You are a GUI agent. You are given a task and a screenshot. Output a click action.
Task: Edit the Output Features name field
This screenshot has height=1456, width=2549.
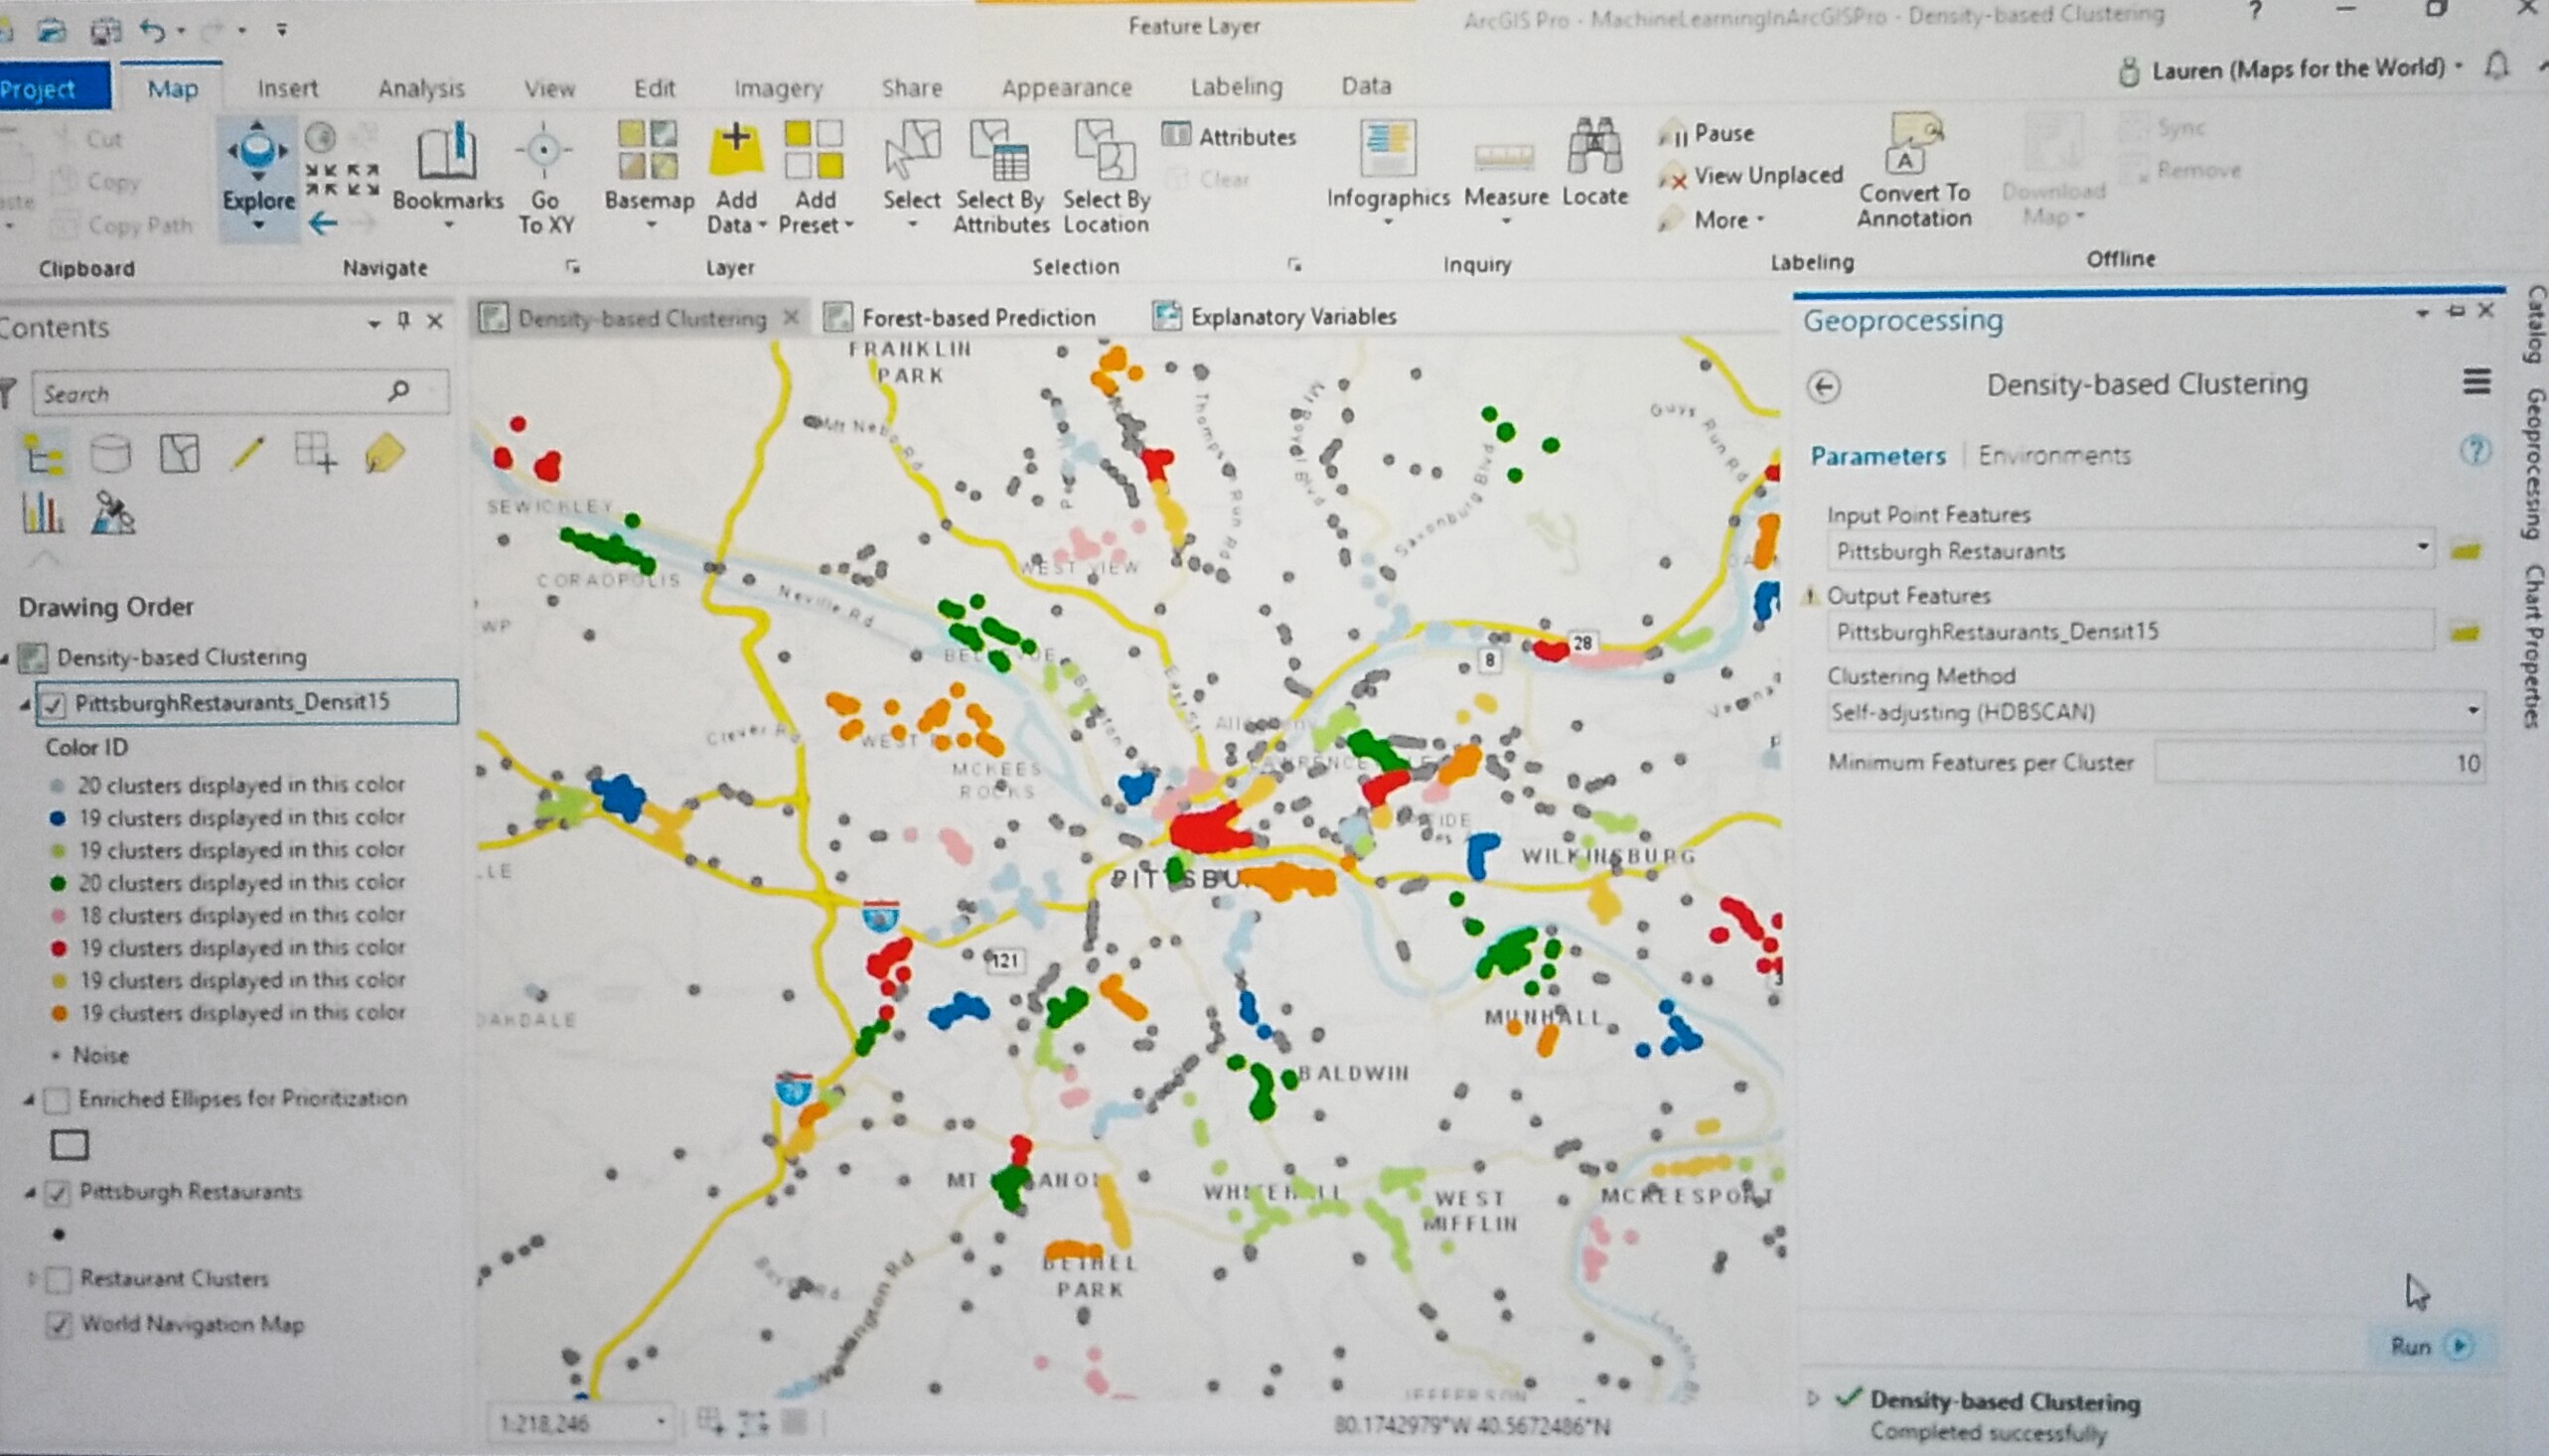pos(2131,632)
